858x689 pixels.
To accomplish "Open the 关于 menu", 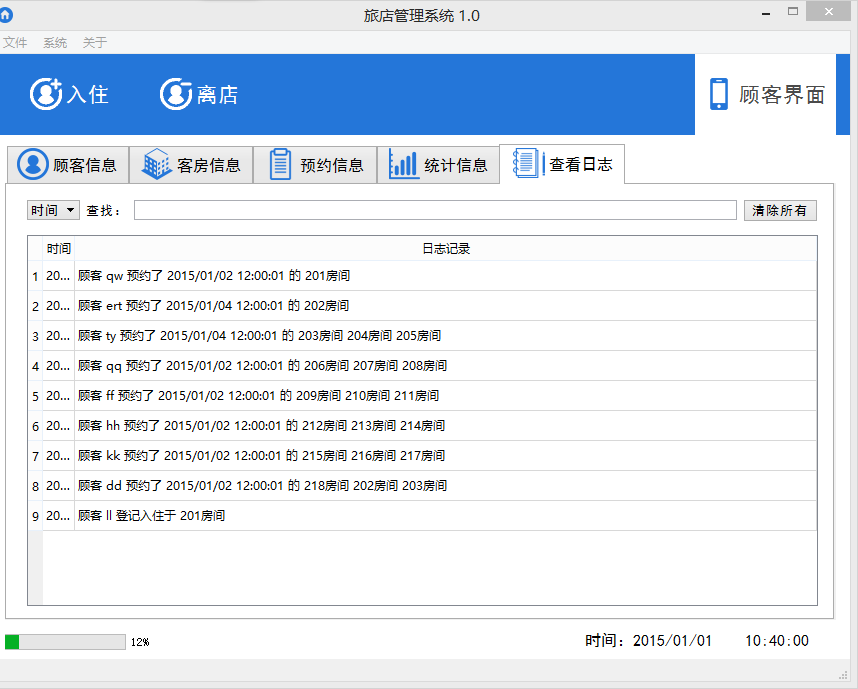I will 95,43.
